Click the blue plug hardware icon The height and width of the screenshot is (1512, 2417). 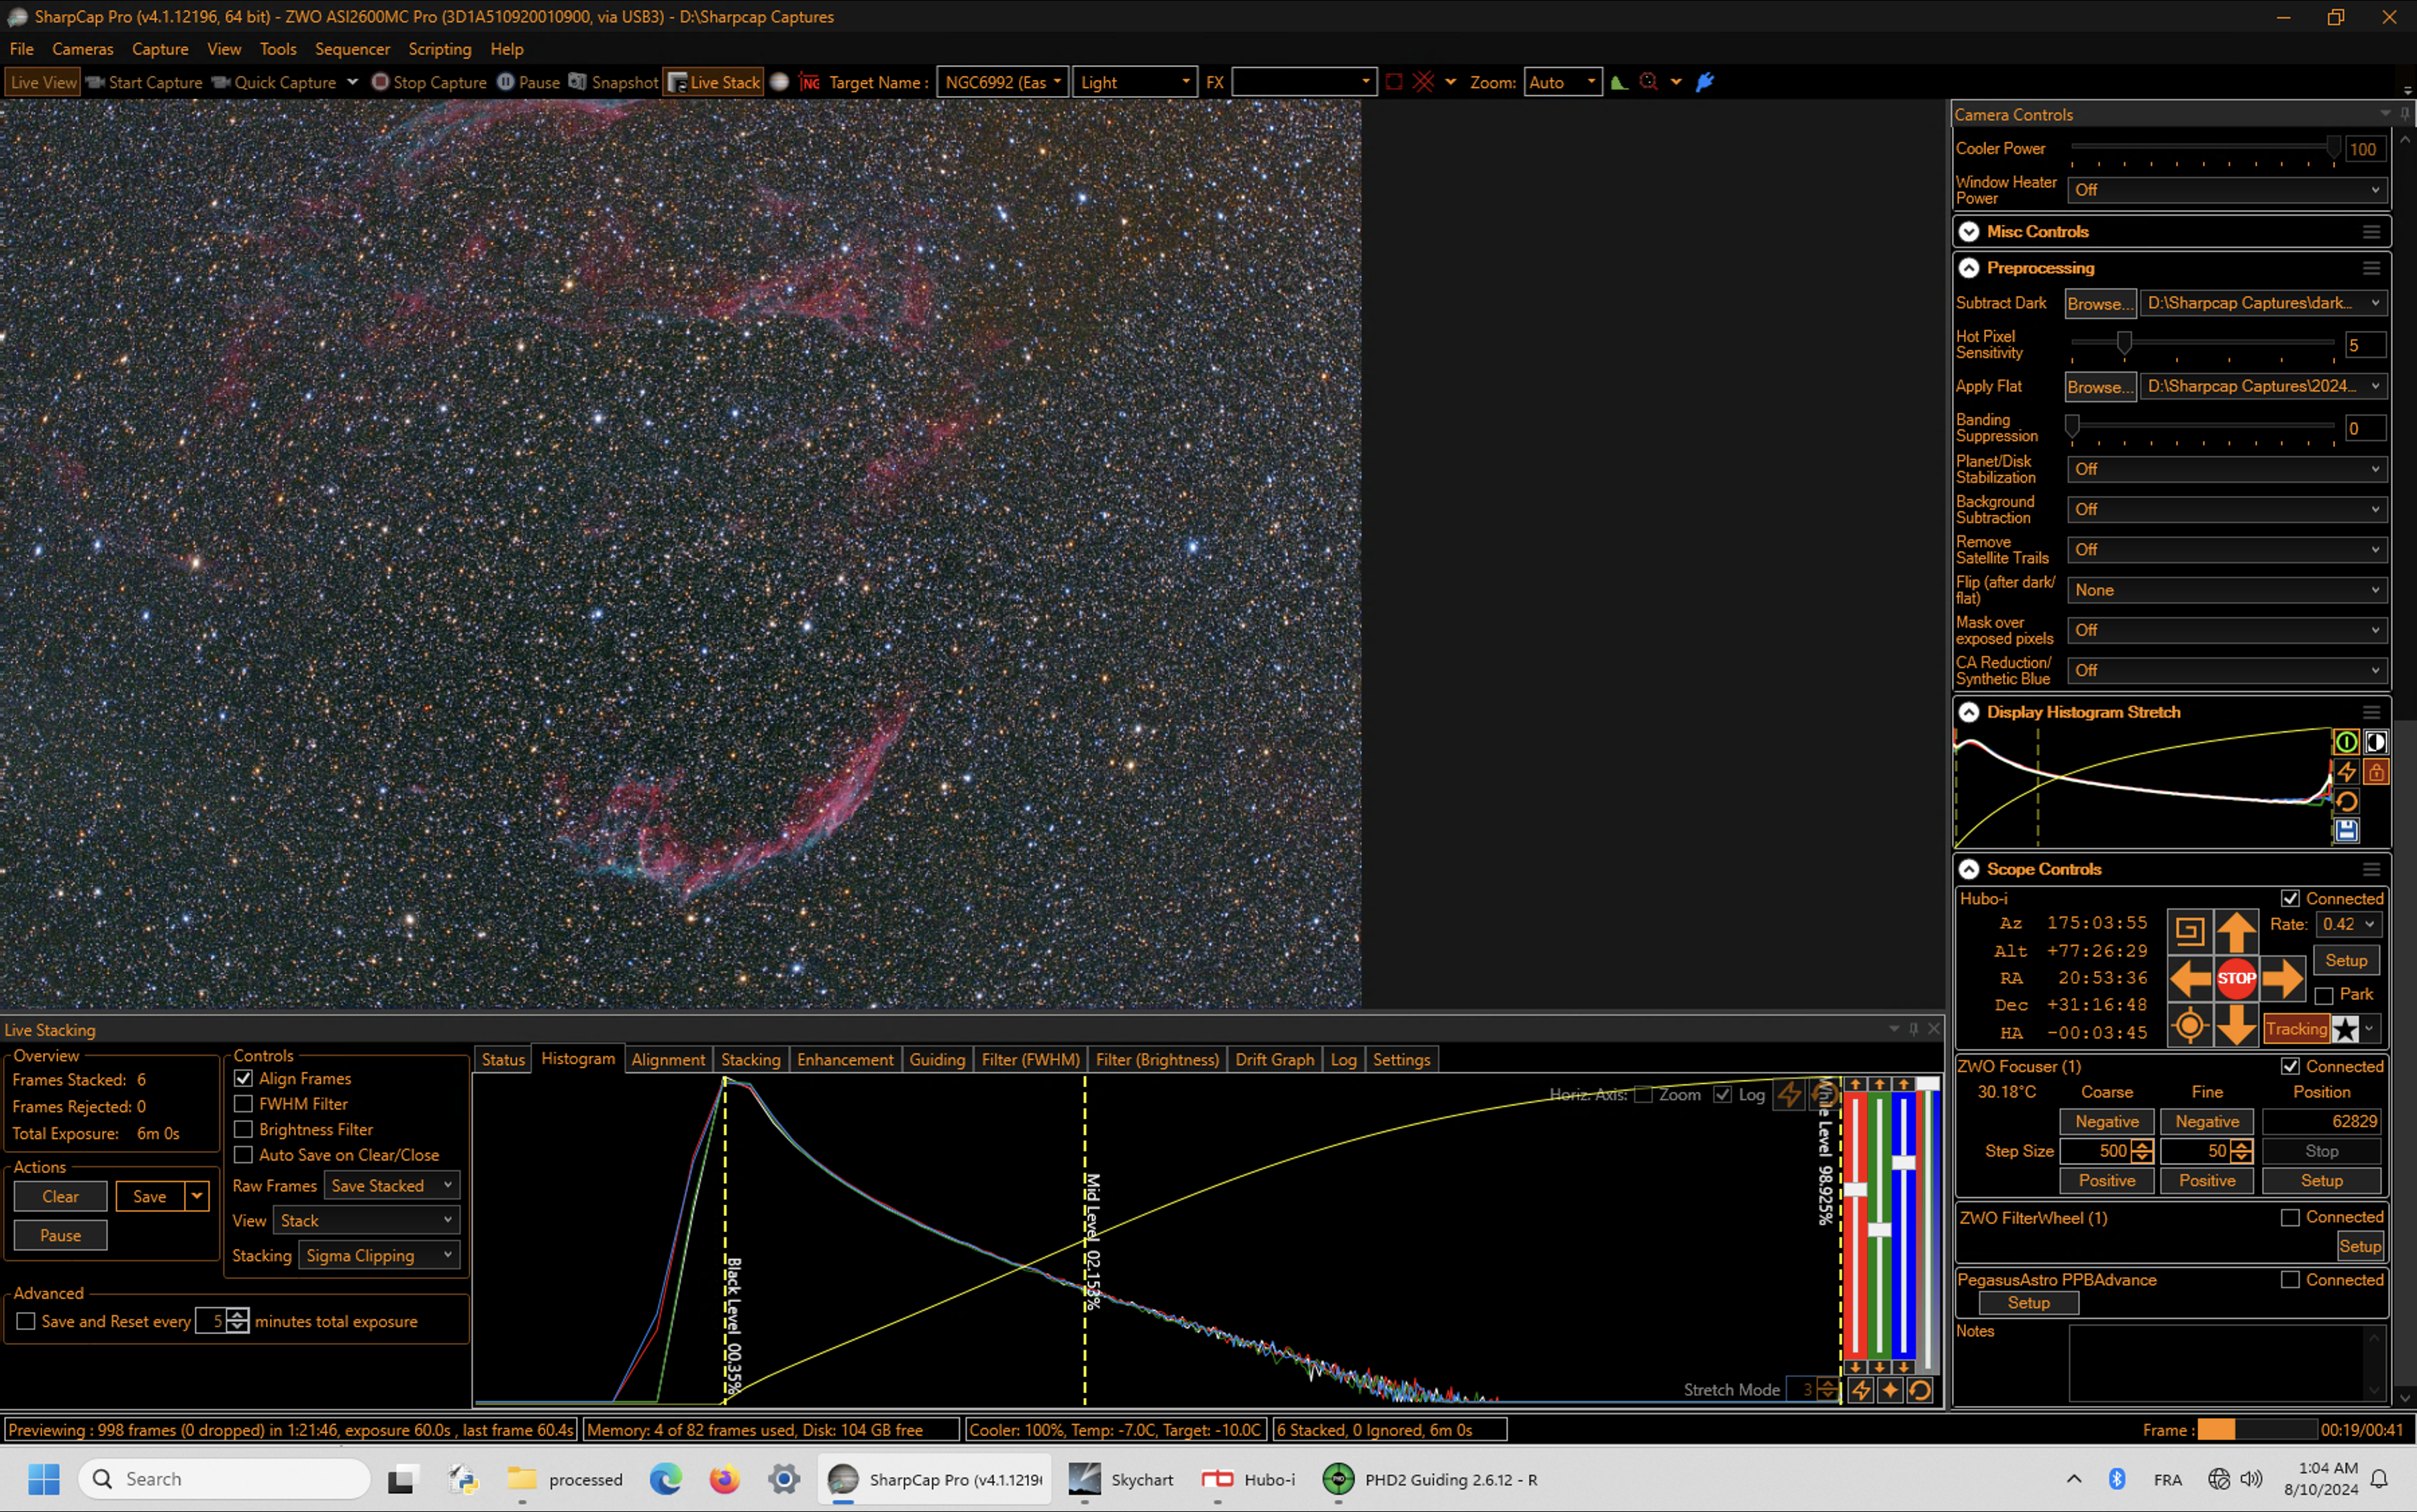point(1705,82)
